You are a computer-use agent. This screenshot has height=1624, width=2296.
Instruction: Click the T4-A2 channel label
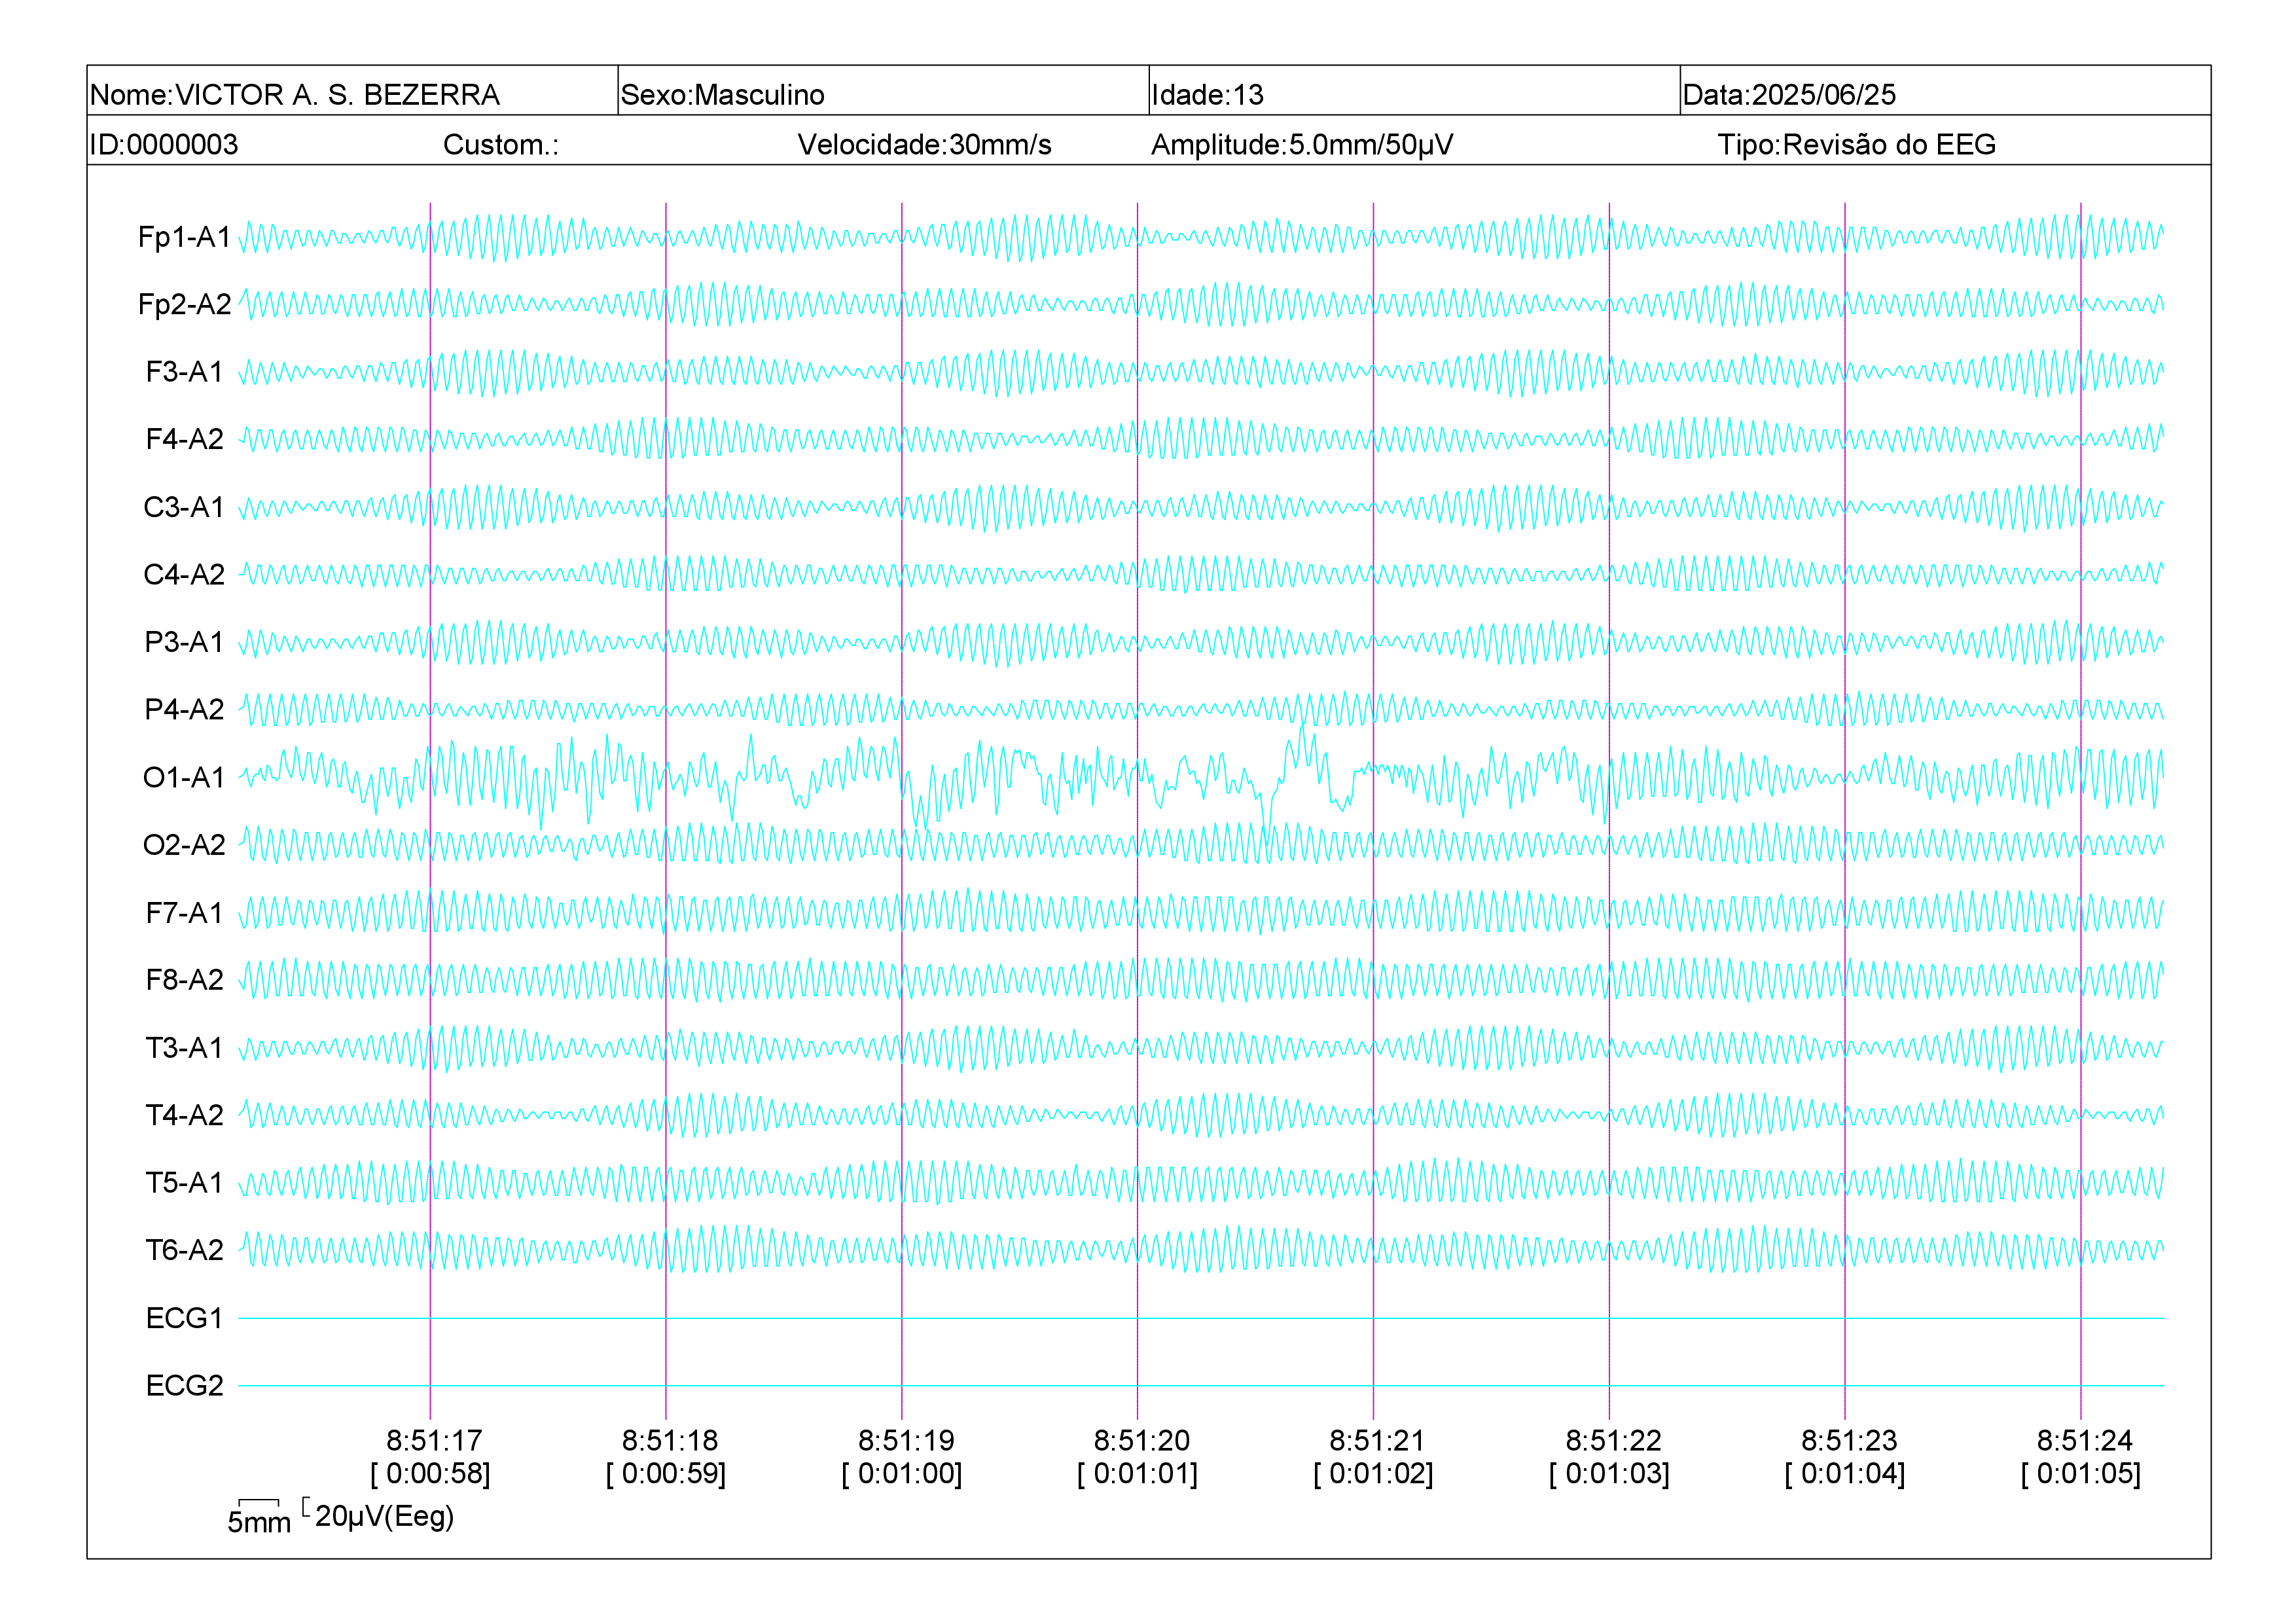pyautogui.click(x=185, y=1115)
